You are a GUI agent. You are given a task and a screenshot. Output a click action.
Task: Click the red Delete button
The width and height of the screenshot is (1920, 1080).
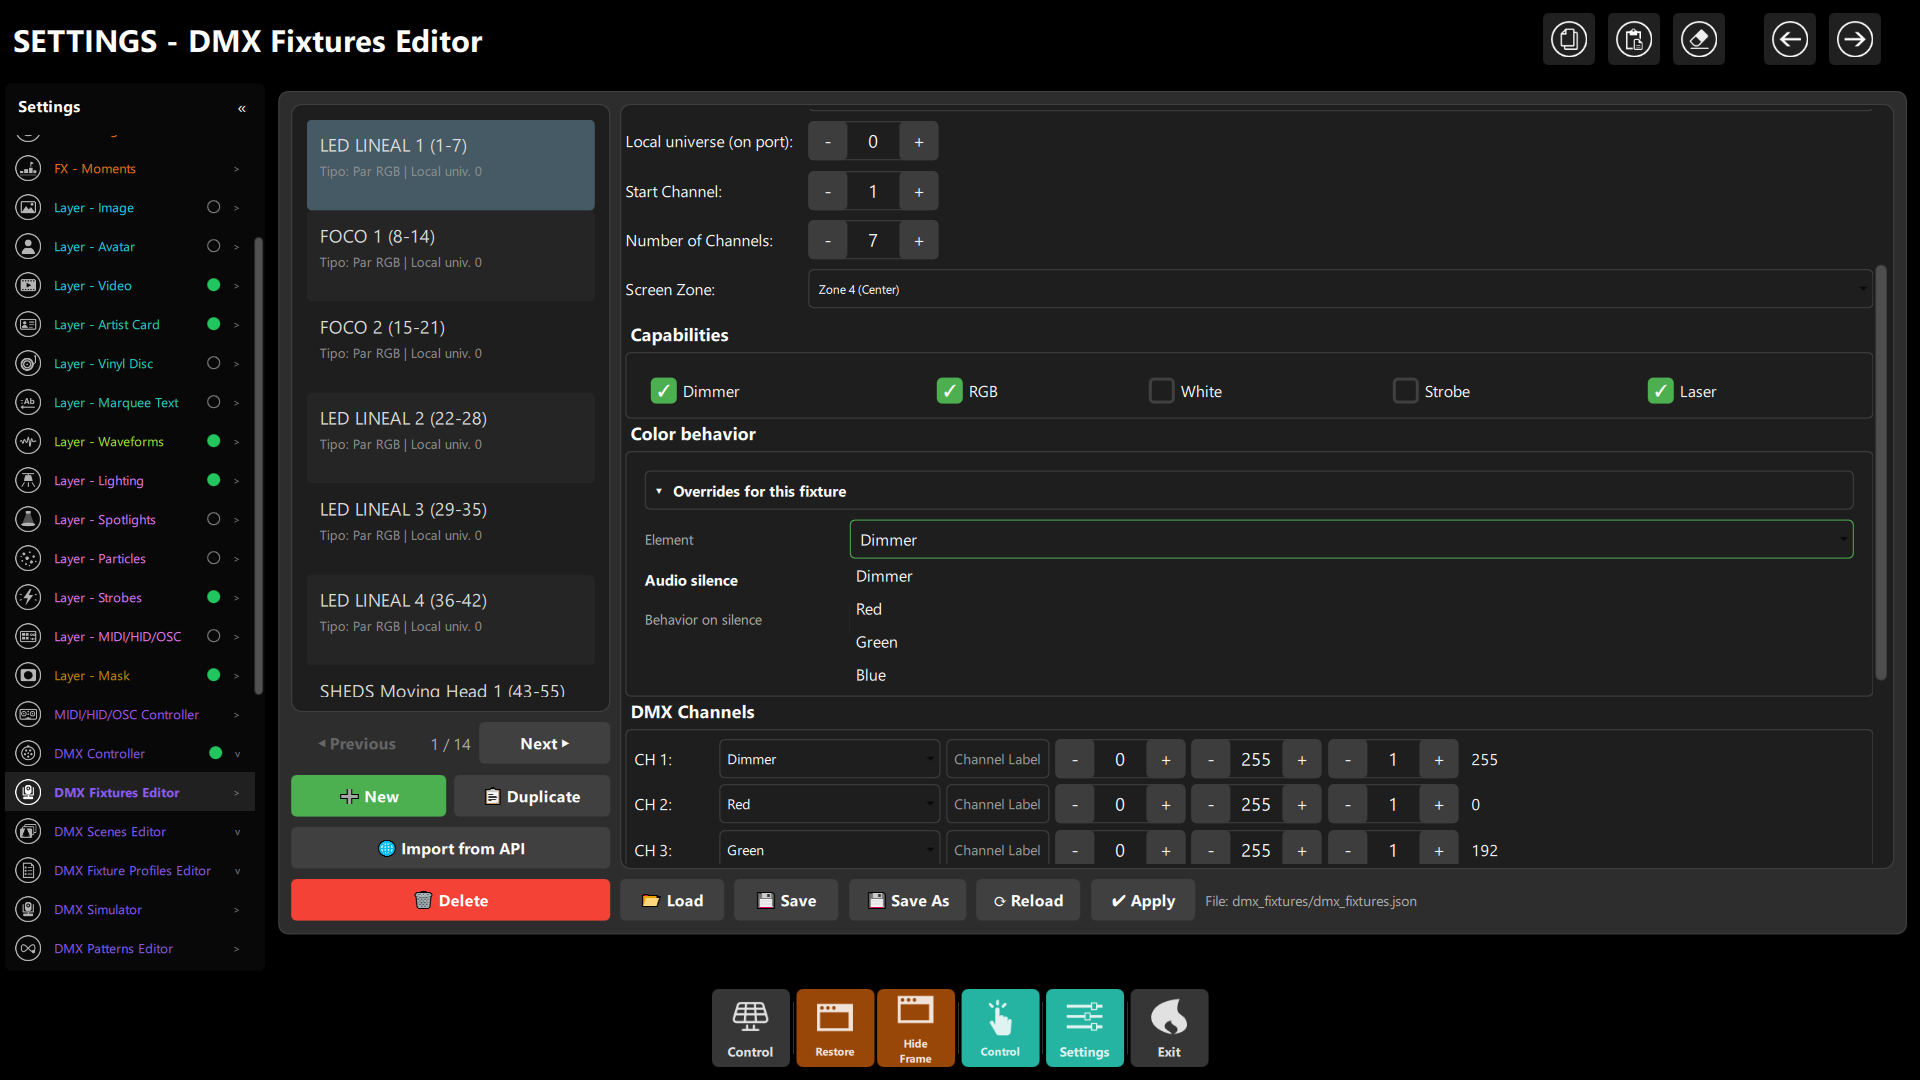450,900
